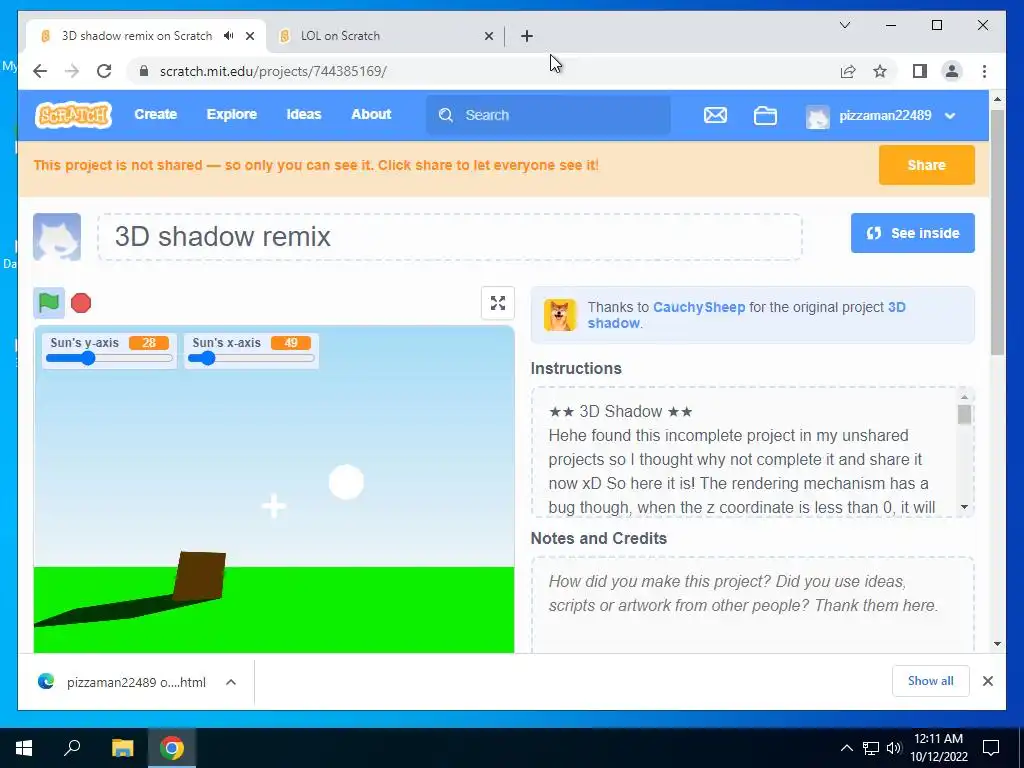The width and height of the screenshot is (1024, 768).
Task: Open the Chrome profile icon
Action: pos(952,71)
